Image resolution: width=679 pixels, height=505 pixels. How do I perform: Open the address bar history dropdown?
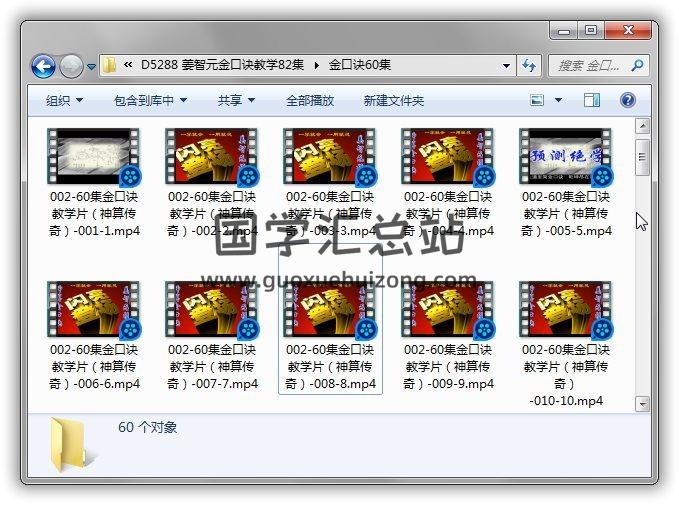[505, 66]
